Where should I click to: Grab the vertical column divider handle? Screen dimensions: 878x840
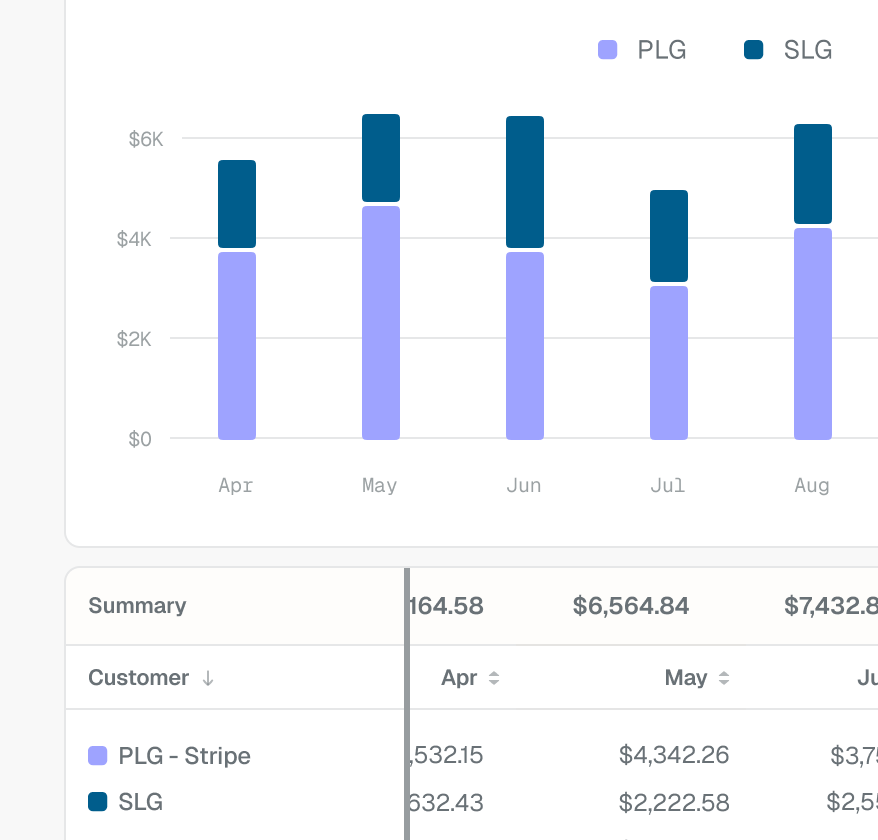click(407, 704)
